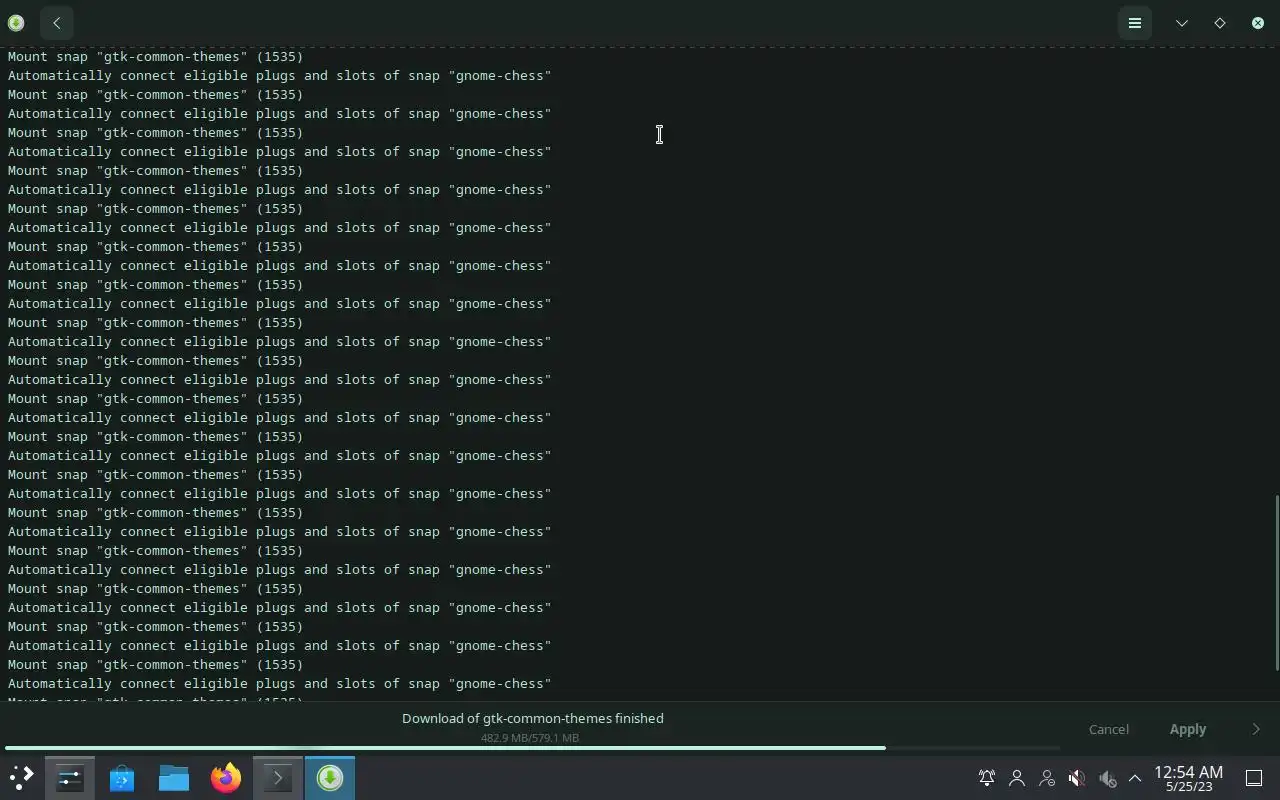
Task: Cancel the update download
Action: click(1109, 729)
